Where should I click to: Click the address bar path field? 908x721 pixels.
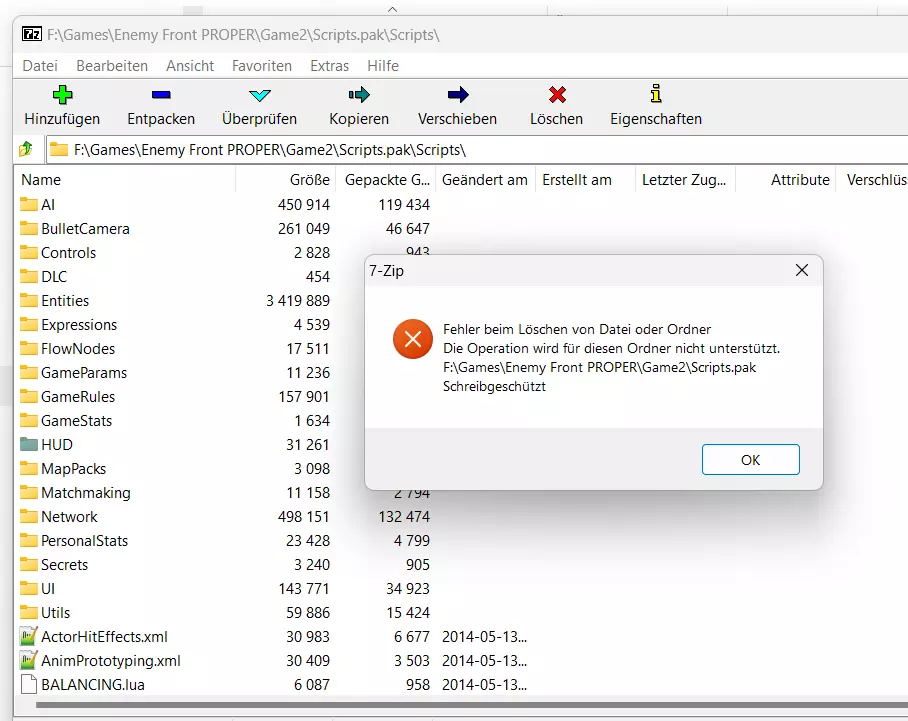click(x=477, y=150)
